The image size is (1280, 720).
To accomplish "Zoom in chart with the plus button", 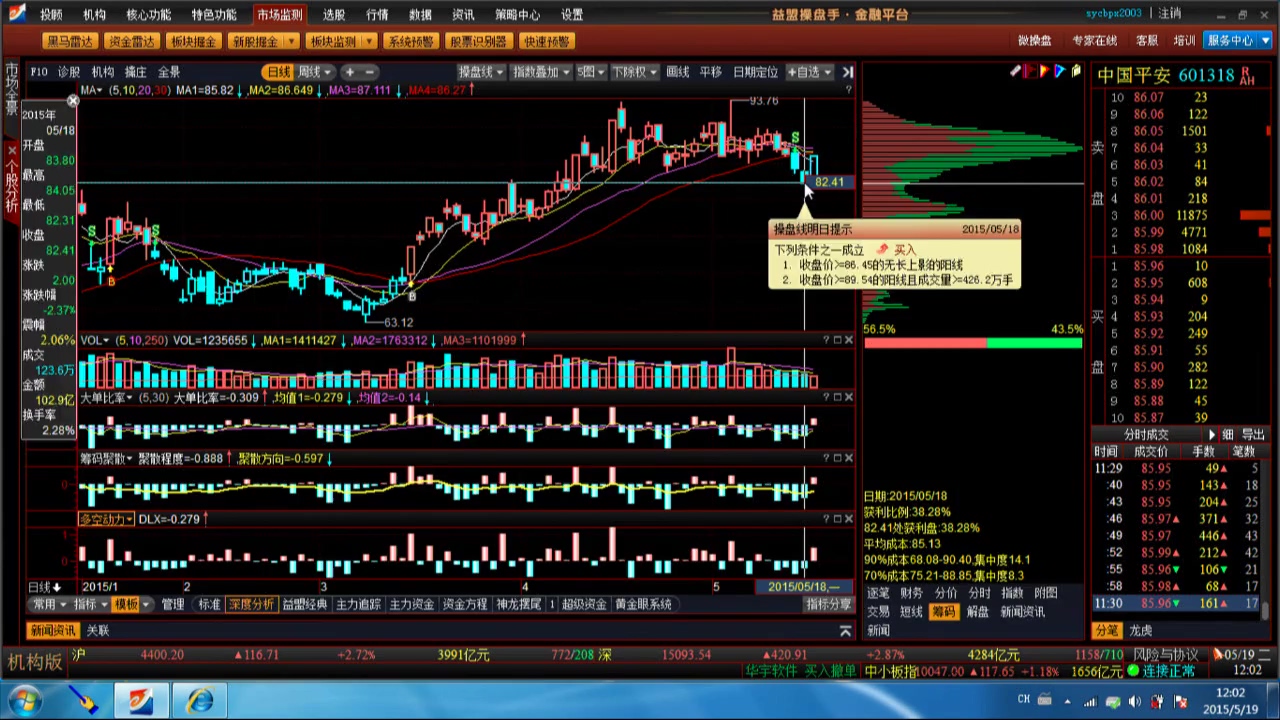I will tap(350, 72).
